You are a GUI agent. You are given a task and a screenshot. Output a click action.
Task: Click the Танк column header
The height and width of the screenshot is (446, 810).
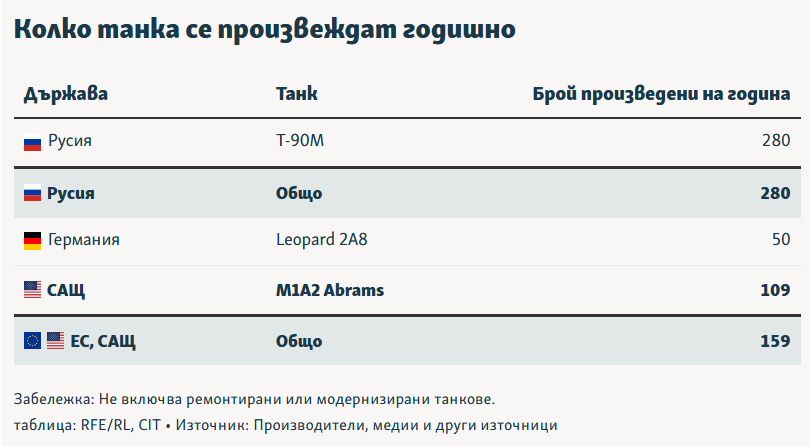pos(296,95)
